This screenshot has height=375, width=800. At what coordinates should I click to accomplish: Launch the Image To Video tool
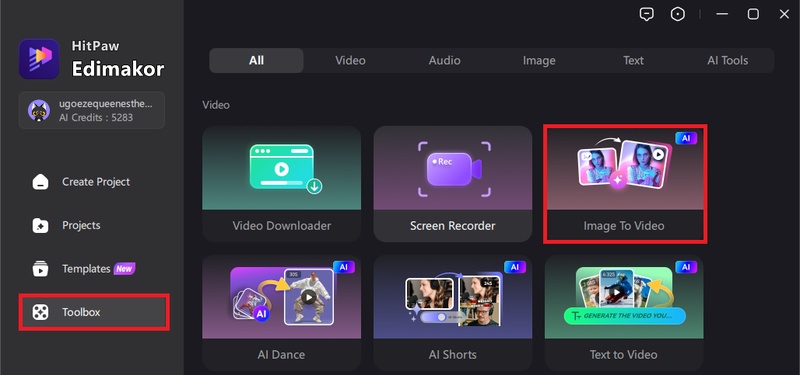tap(625, 184)
